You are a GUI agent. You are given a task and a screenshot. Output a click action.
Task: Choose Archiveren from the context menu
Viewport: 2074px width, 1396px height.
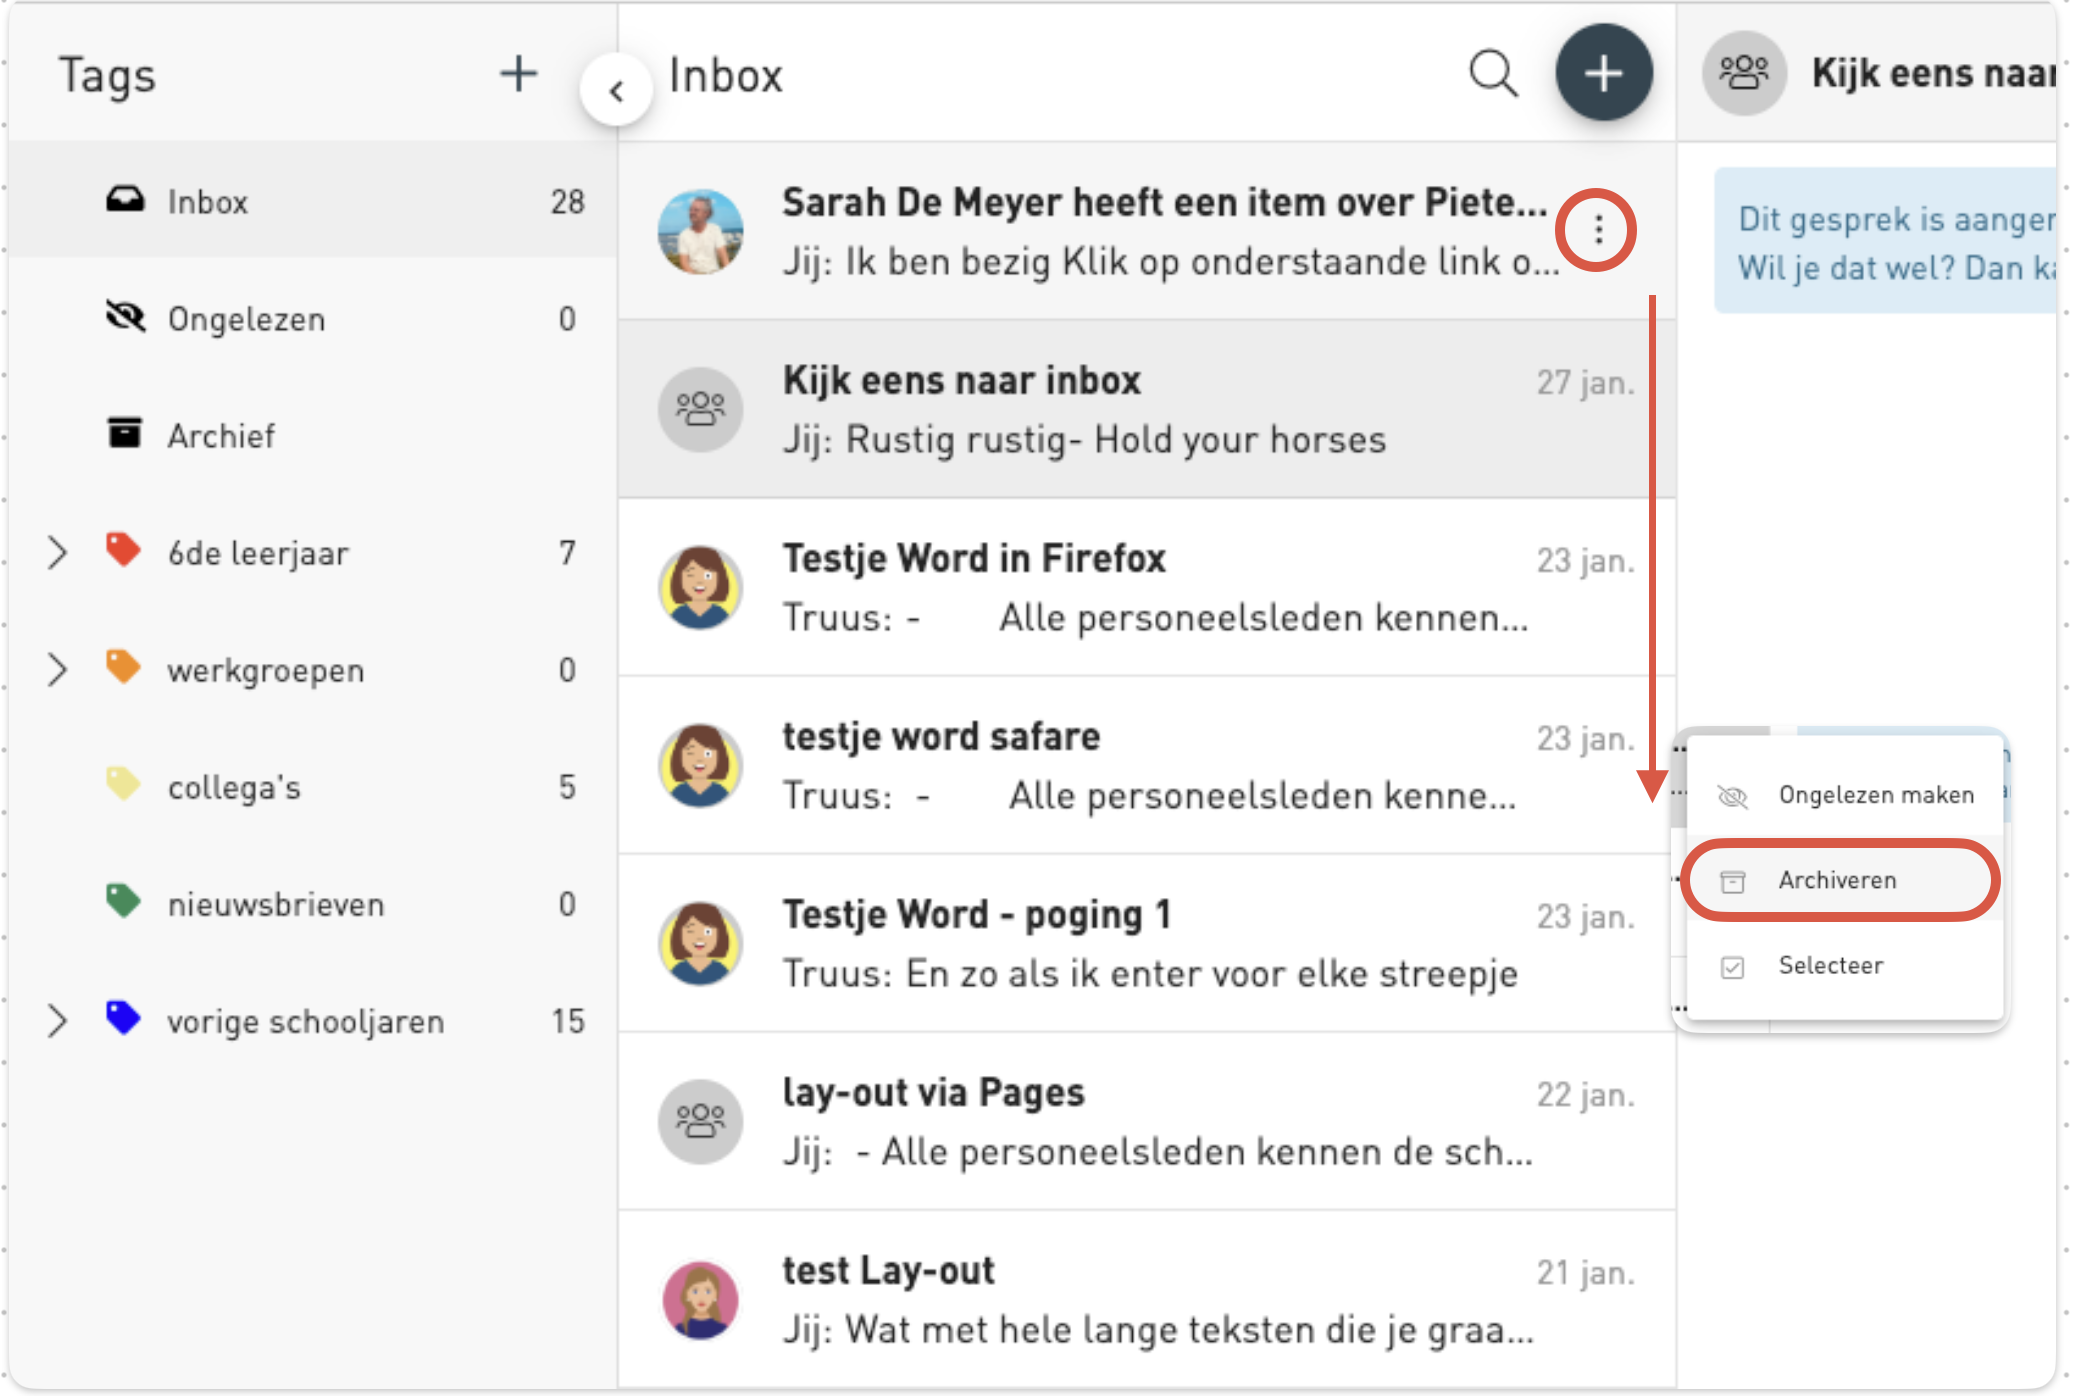point(1836,881)
